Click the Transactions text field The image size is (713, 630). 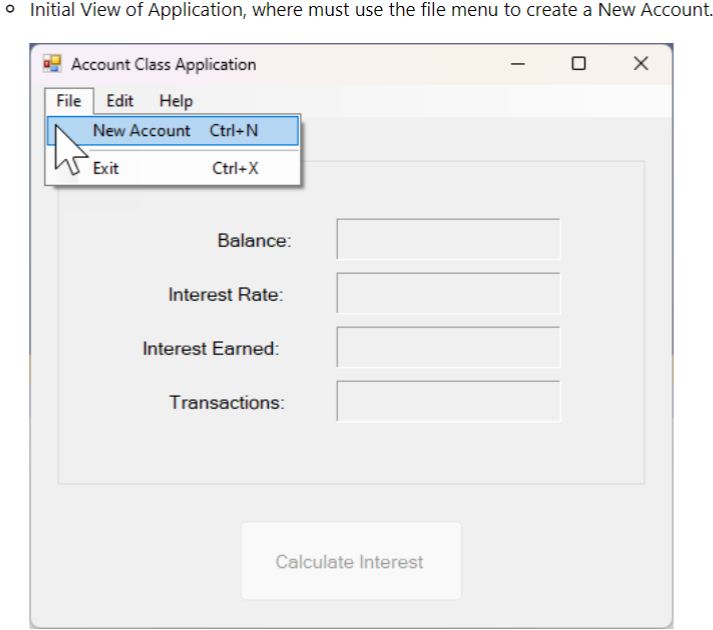click(448, 401)
